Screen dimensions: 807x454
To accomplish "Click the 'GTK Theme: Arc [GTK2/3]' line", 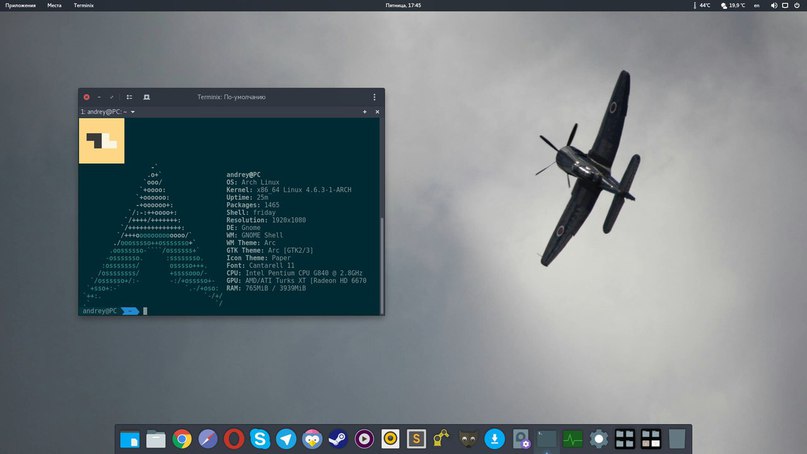I will point(270,250).
